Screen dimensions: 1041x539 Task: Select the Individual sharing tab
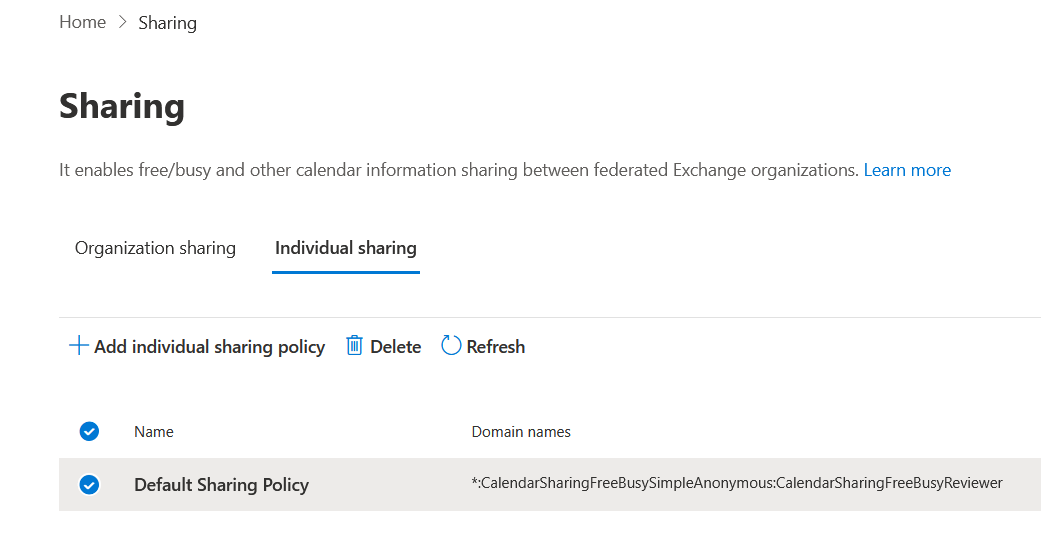[x=346, y=248]
